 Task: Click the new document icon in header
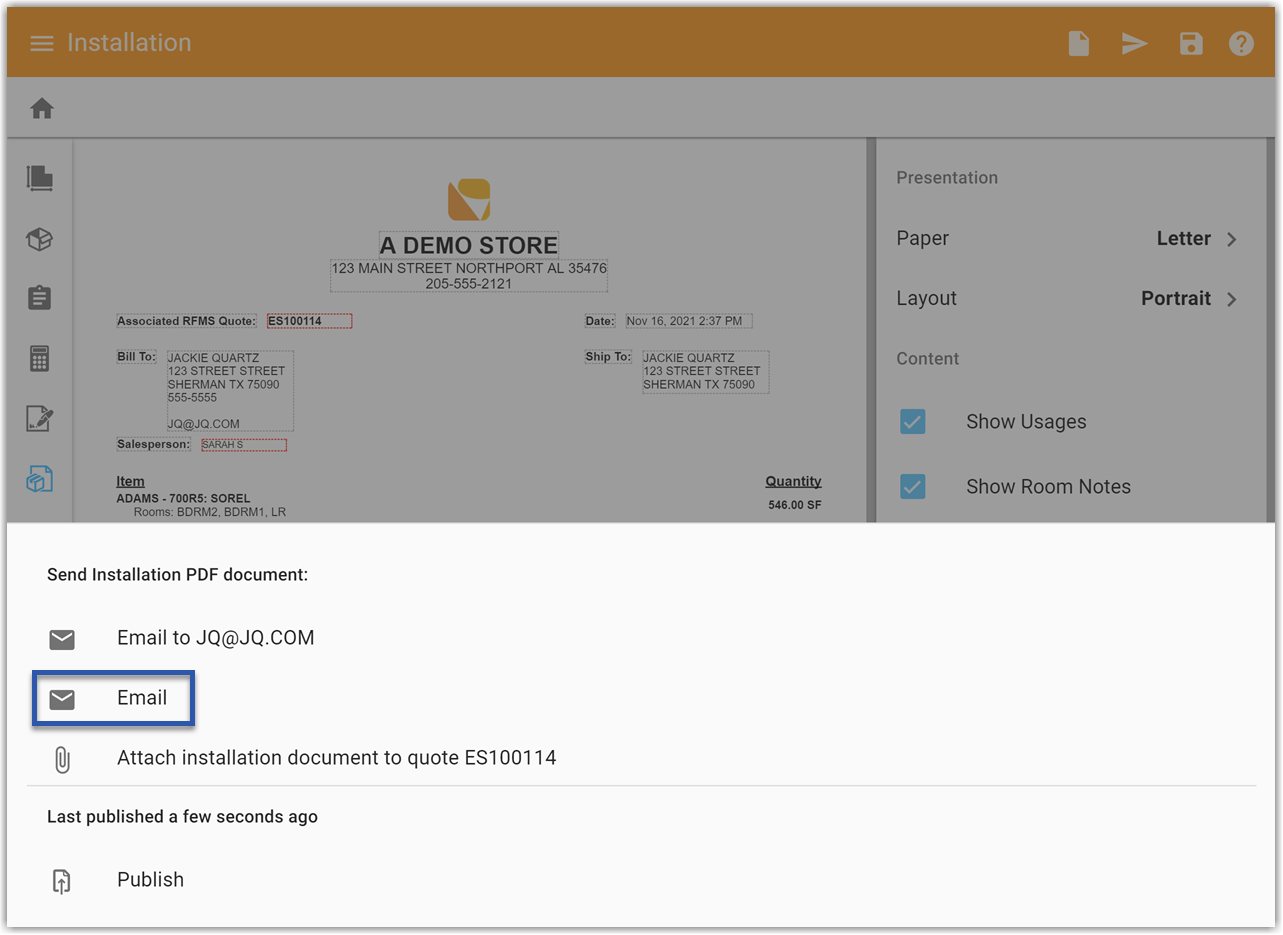(x=1079, y=44)
